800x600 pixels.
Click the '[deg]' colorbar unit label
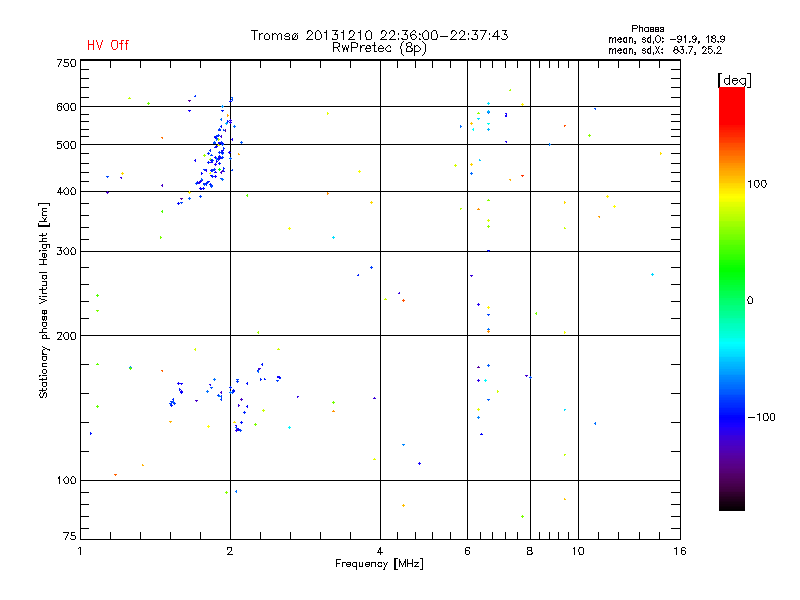pos(734,80)
